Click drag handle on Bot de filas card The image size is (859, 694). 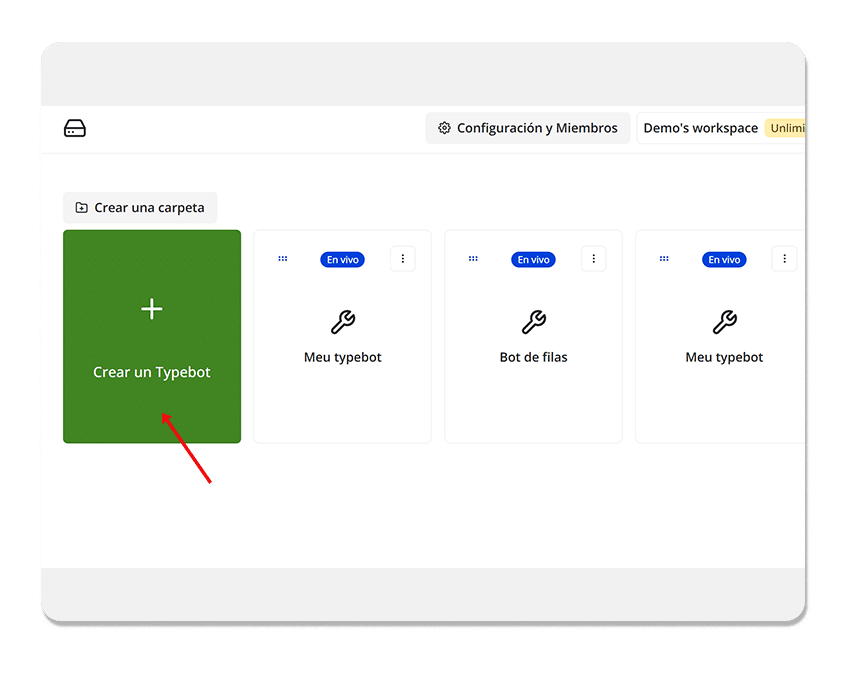pyautogui.click(x=474, y=259)
